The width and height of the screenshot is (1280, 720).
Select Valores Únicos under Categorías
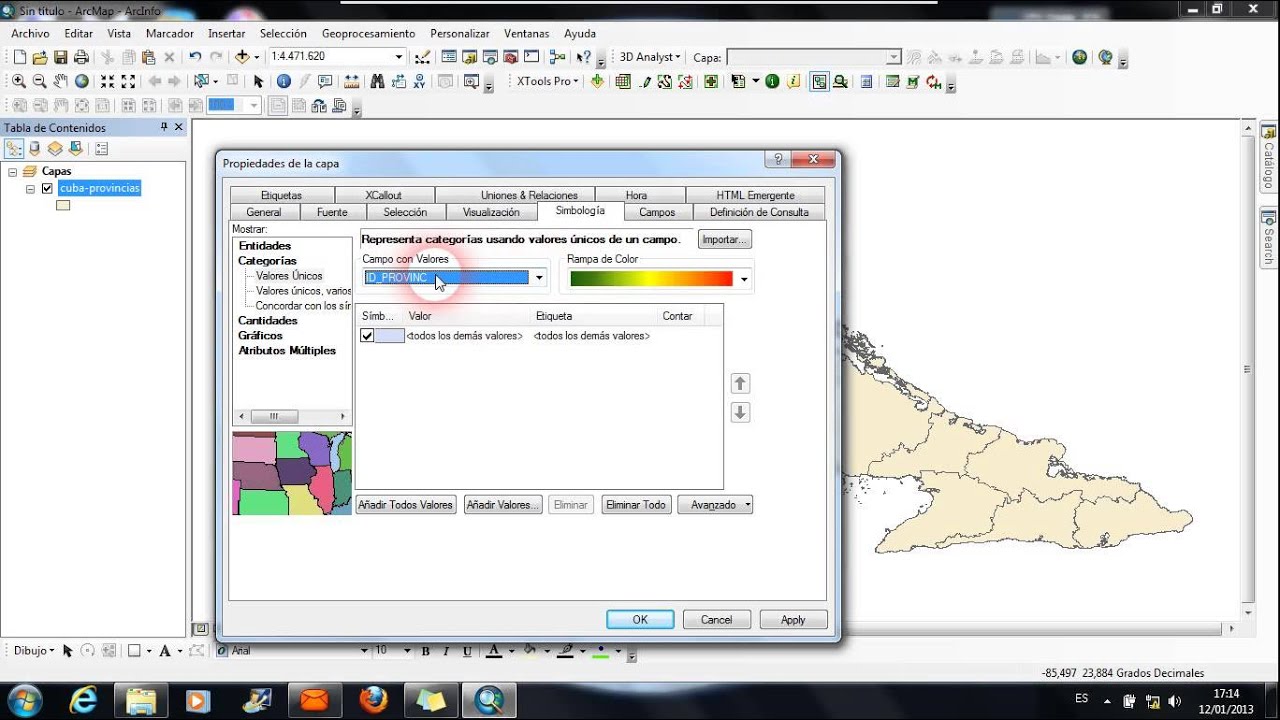pyautogui.click(x=289, y=276)
